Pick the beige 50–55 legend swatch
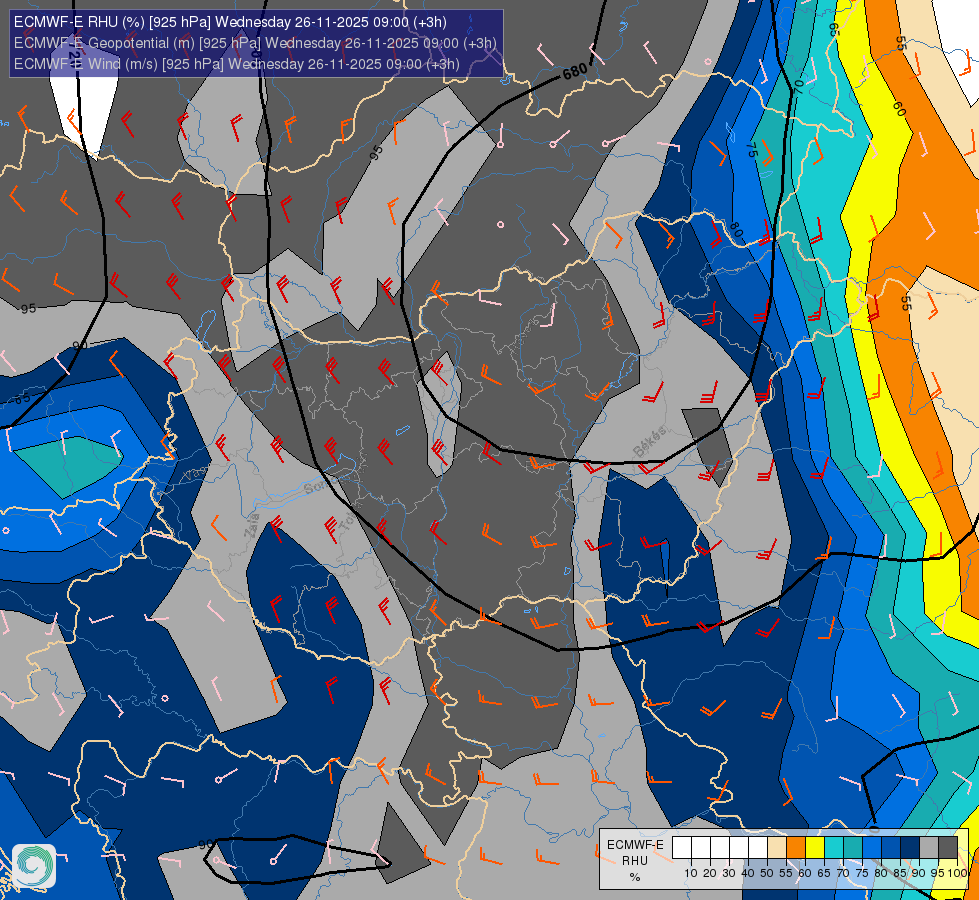Screen dimensions: 979x900 (x=777, y=848)
